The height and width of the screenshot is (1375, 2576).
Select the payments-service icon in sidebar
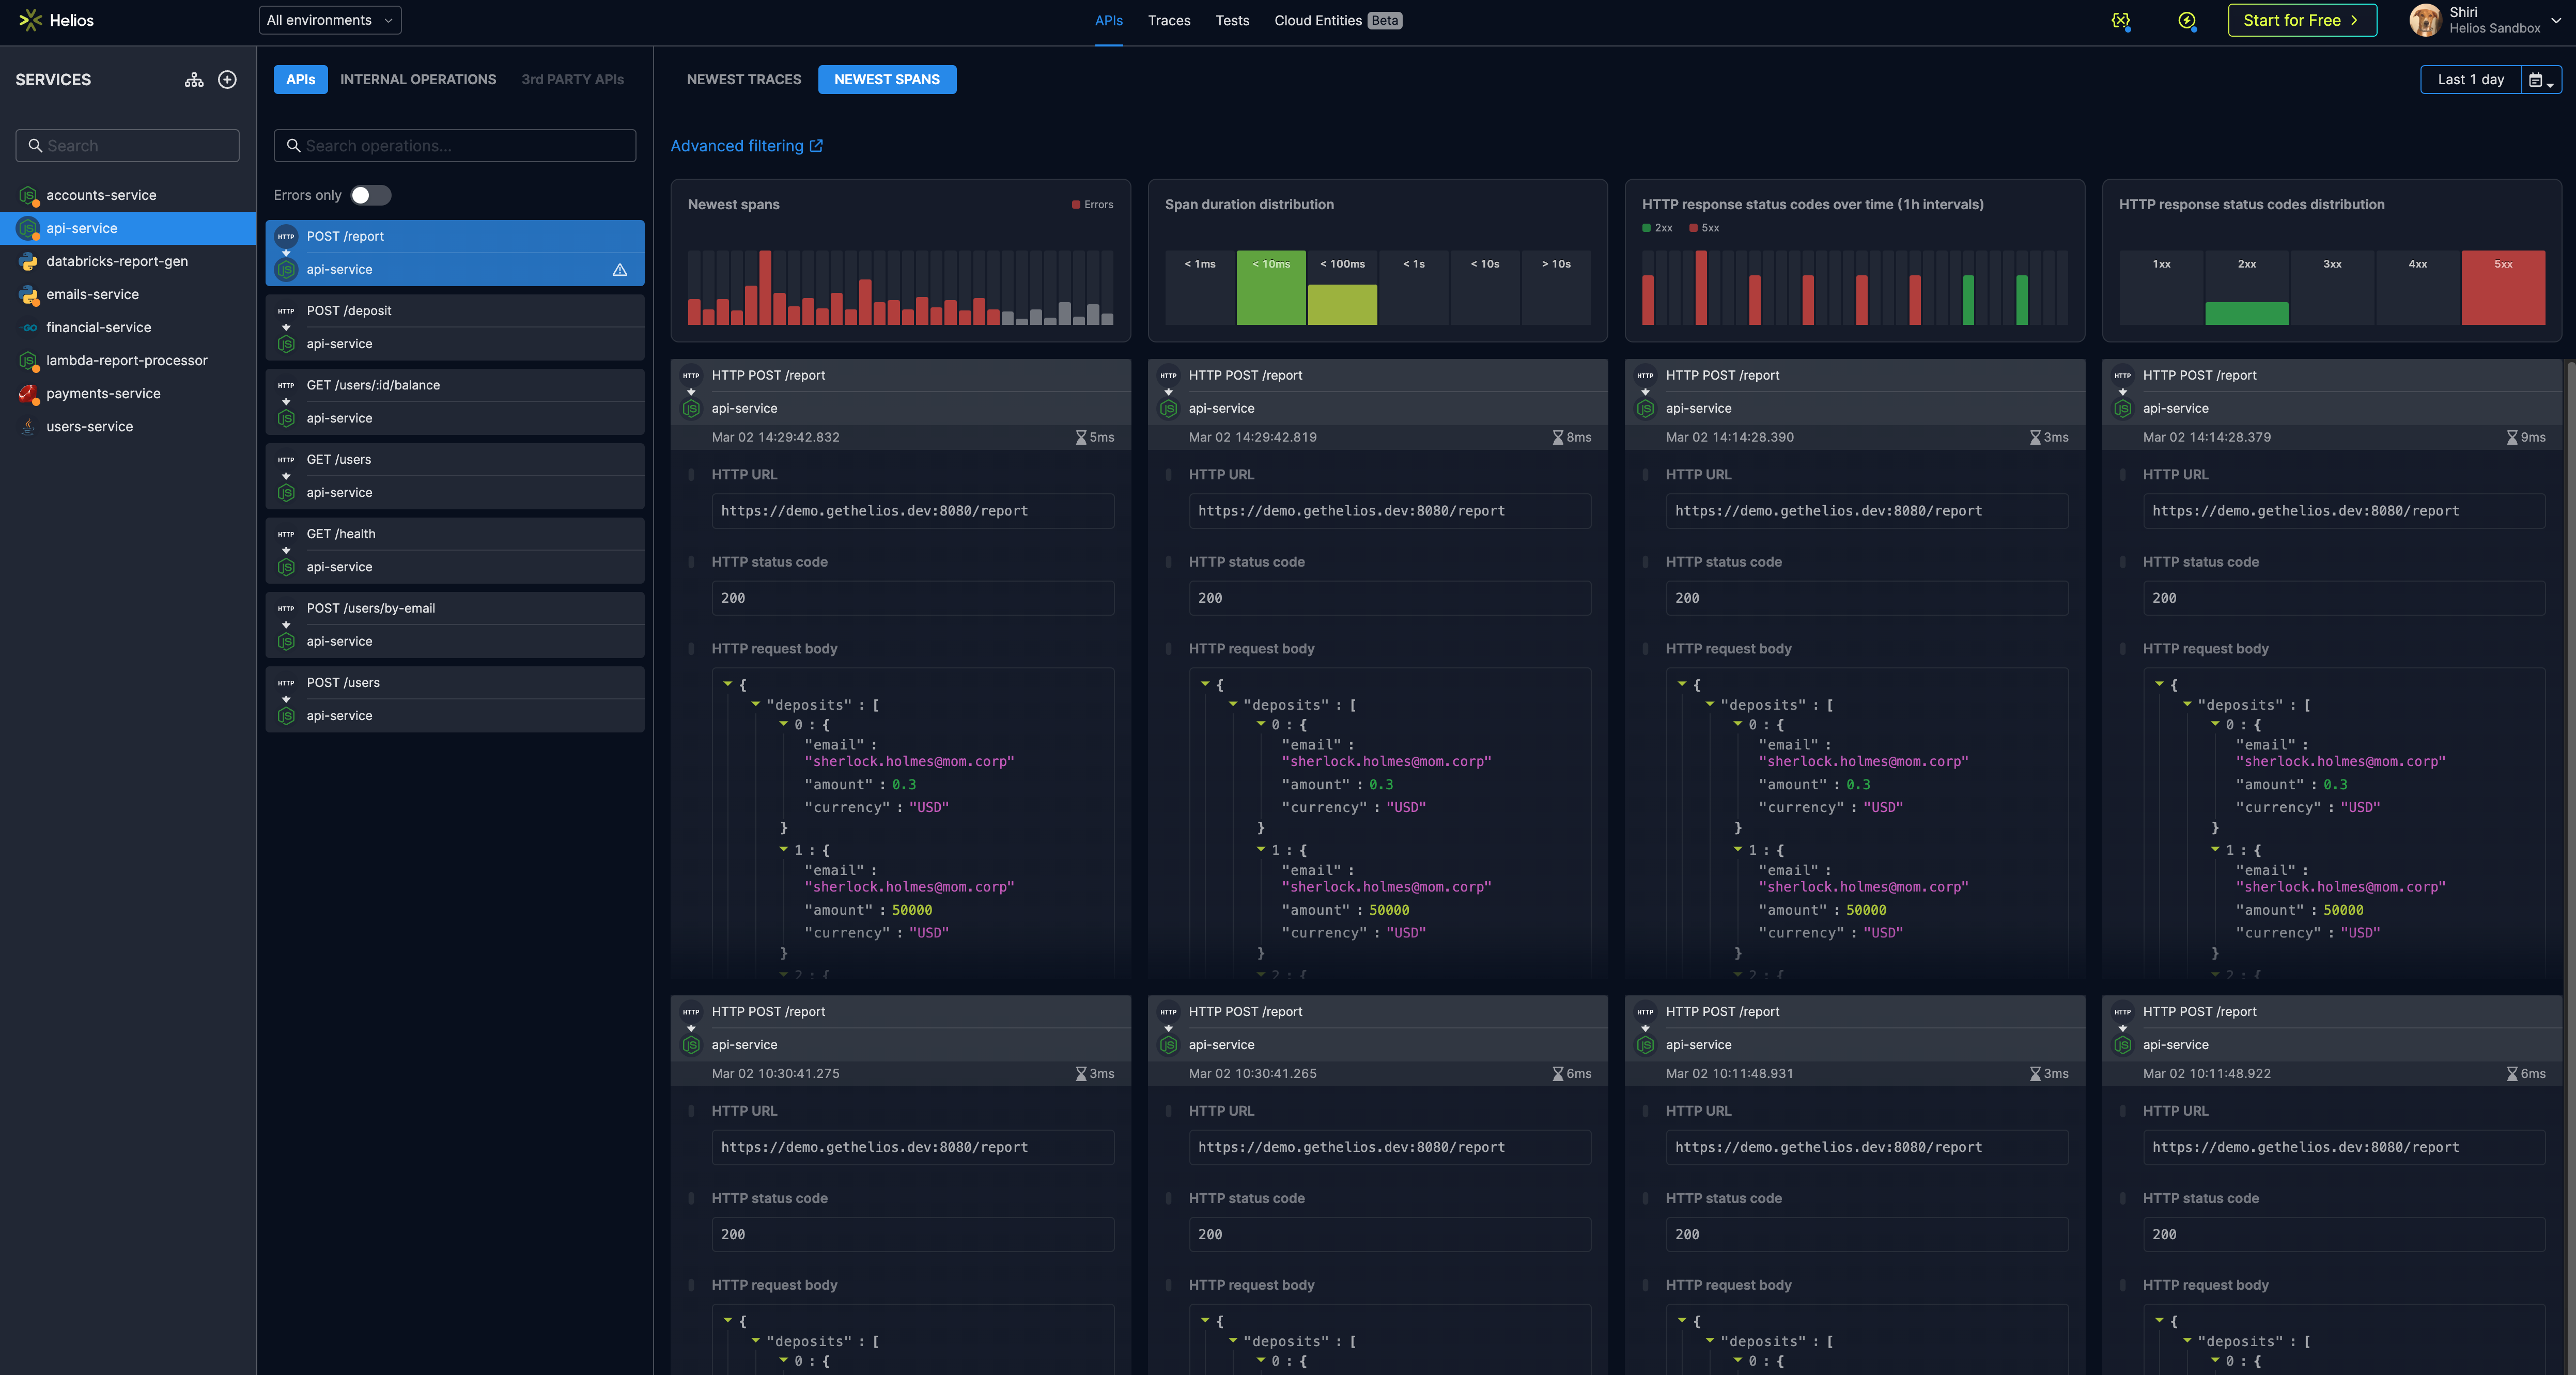(x=28, y=394)
